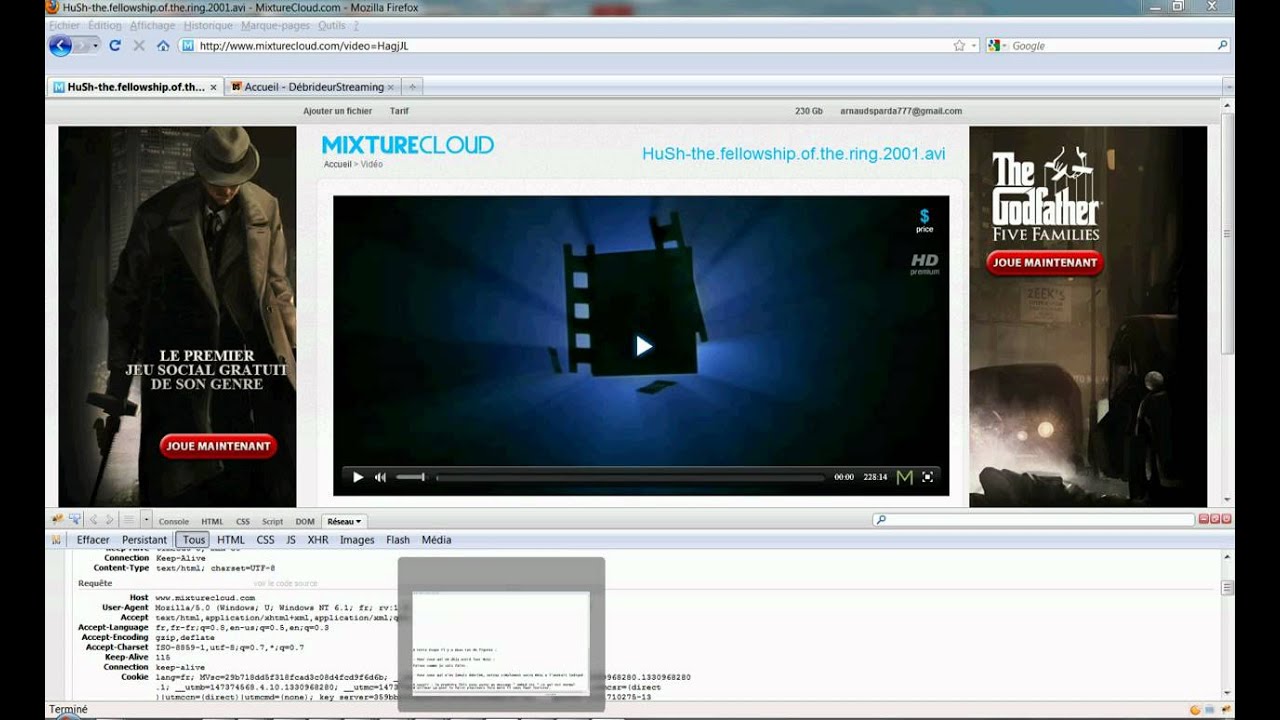Open the Outils menu

[x=331, y=25]
